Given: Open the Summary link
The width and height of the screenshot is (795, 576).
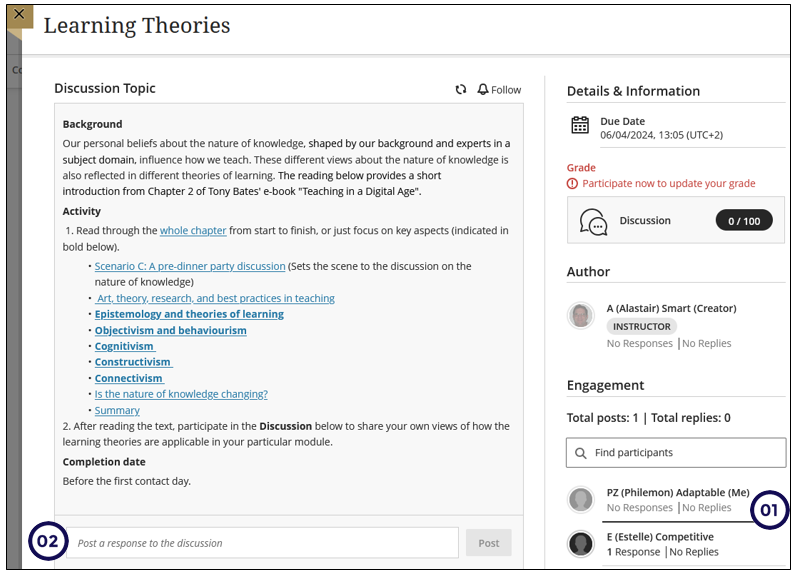Looking at the screenshot, I should [x=117, y=410].
